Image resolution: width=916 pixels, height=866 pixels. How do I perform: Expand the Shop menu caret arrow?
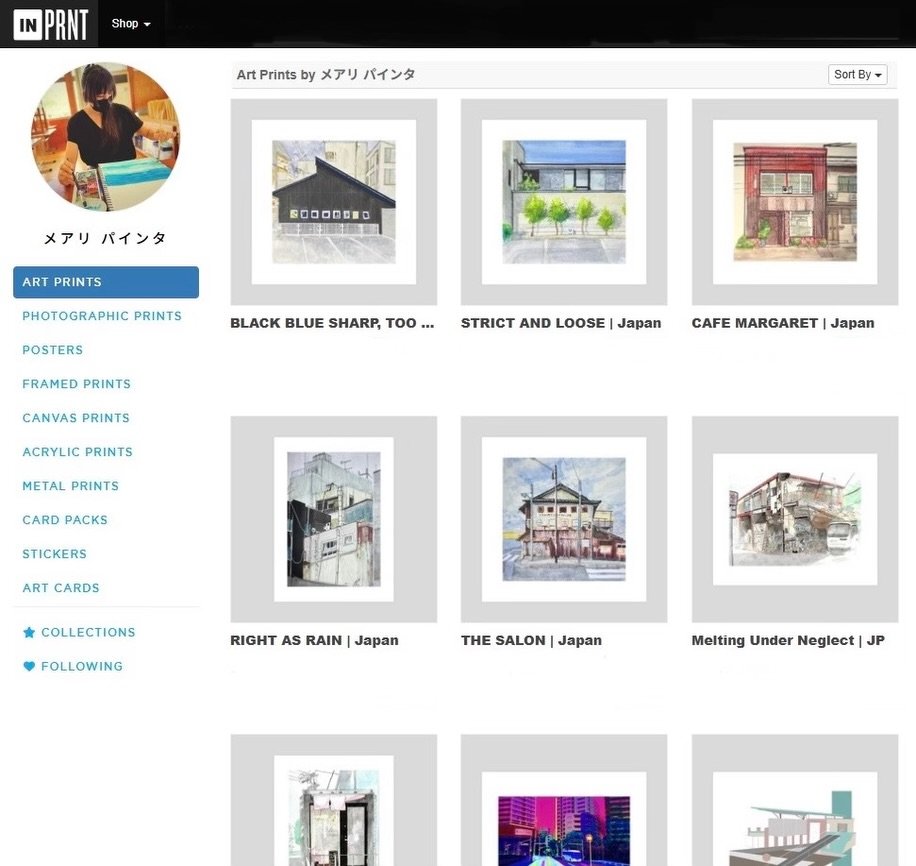(148, 25)
